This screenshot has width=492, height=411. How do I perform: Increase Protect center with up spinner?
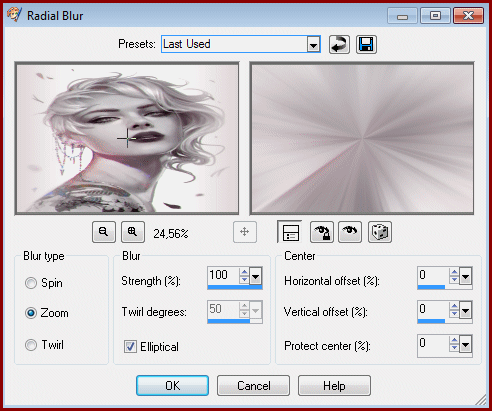454,340
